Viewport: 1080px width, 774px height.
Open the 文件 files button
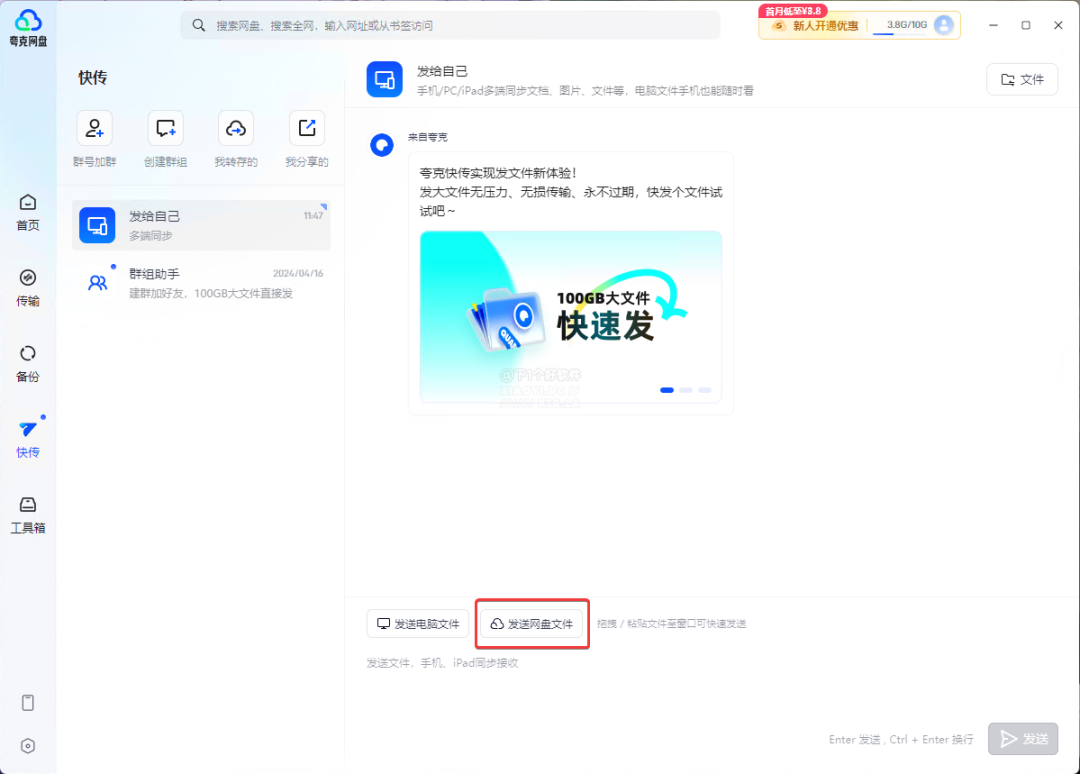point(1022,79)
